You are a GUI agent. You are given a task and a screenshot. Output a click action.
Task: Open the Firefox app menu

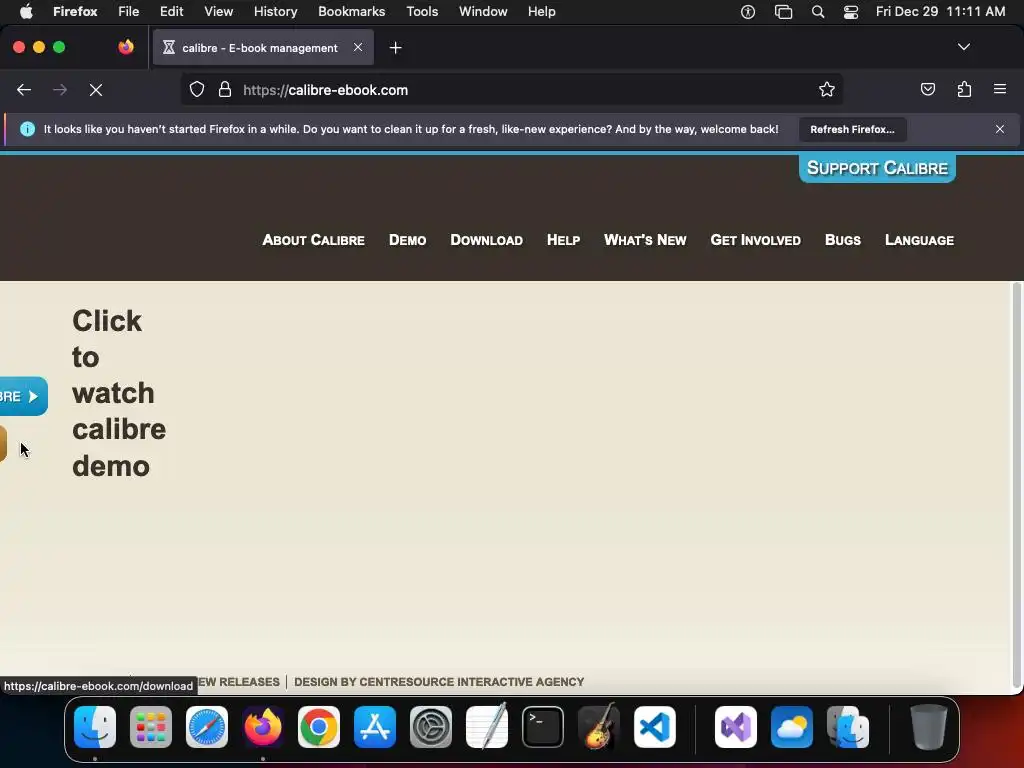tap(75, 12)
